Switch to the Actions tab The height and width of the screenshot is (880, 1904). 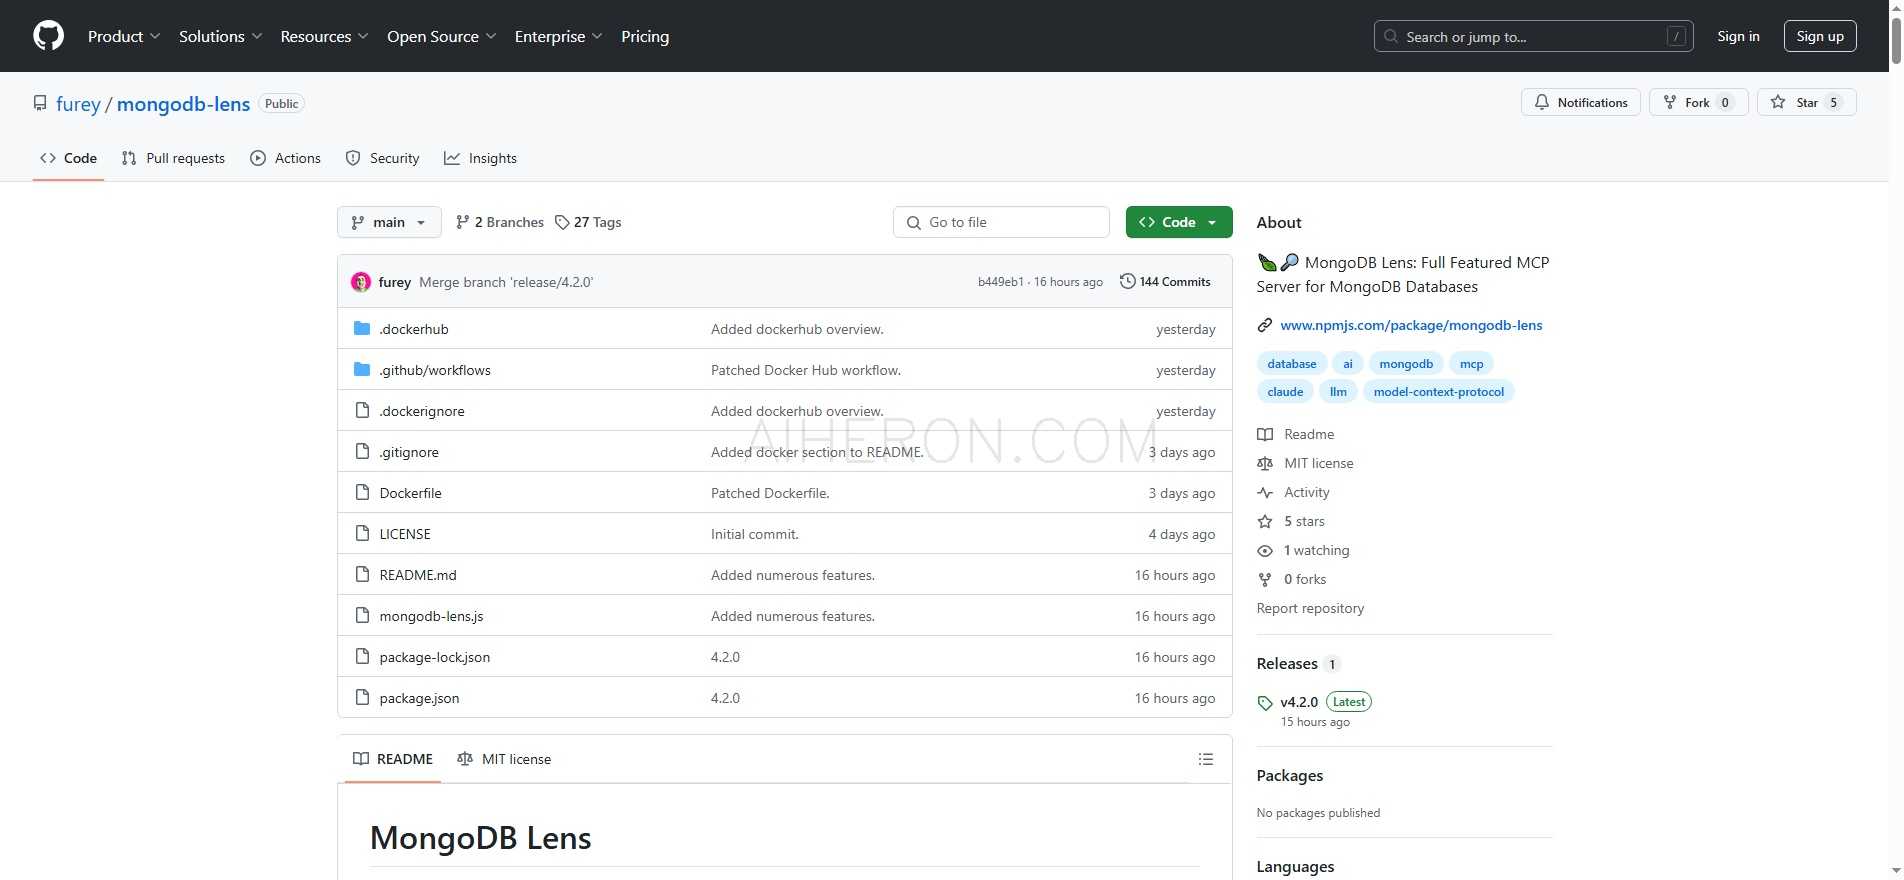(x=286, y=158)
